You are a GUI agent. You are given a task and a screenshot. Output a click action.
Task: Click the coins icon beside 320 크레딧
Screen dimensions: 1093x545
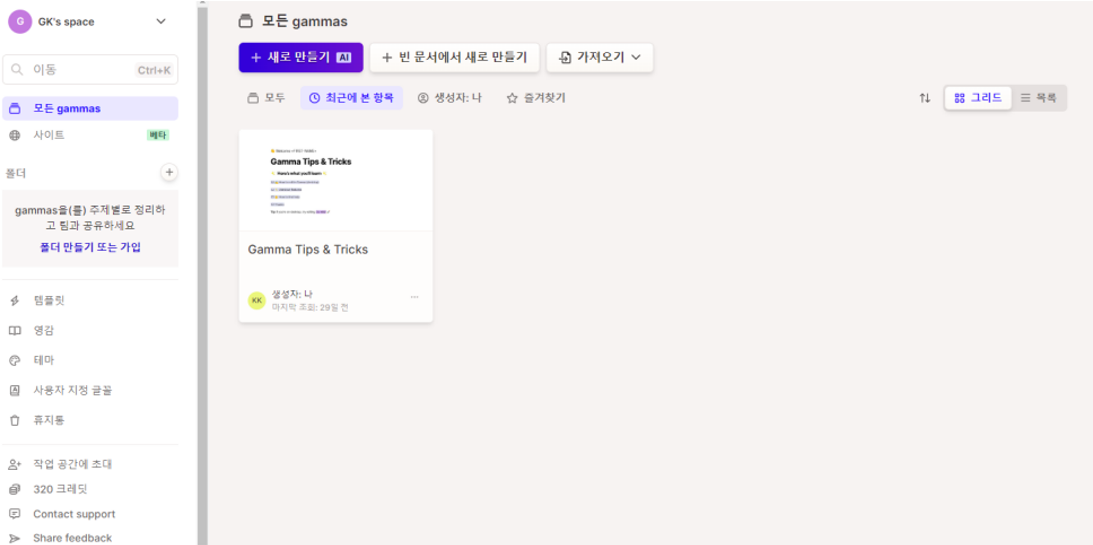pyautogui.click(x=15, y=489)
